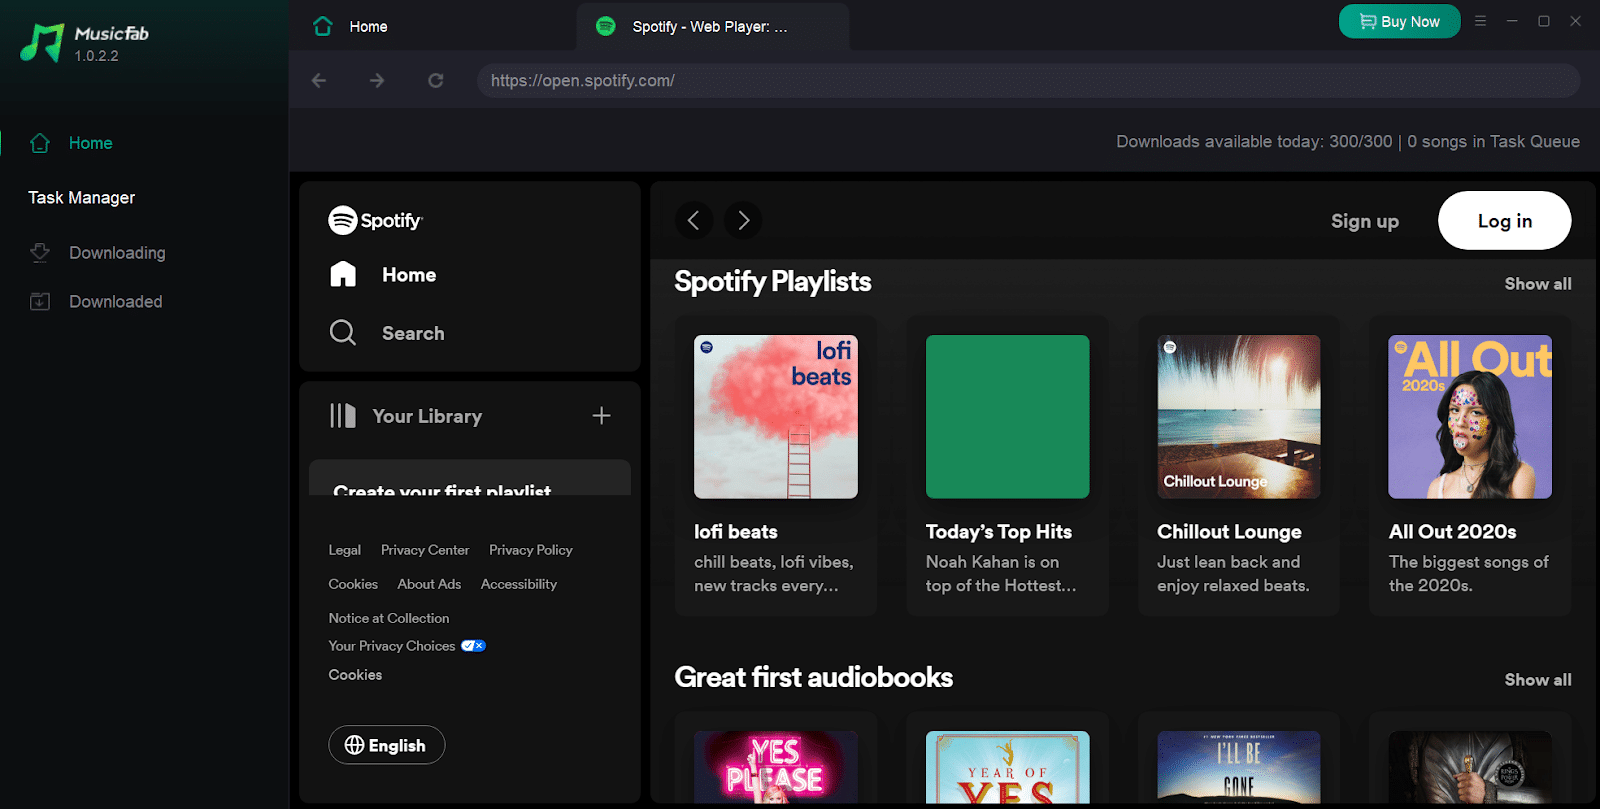Open the Yes Please audiobook cover
Image resolution: width=1600 pixels, height=809 pixels.
point(776,767)
